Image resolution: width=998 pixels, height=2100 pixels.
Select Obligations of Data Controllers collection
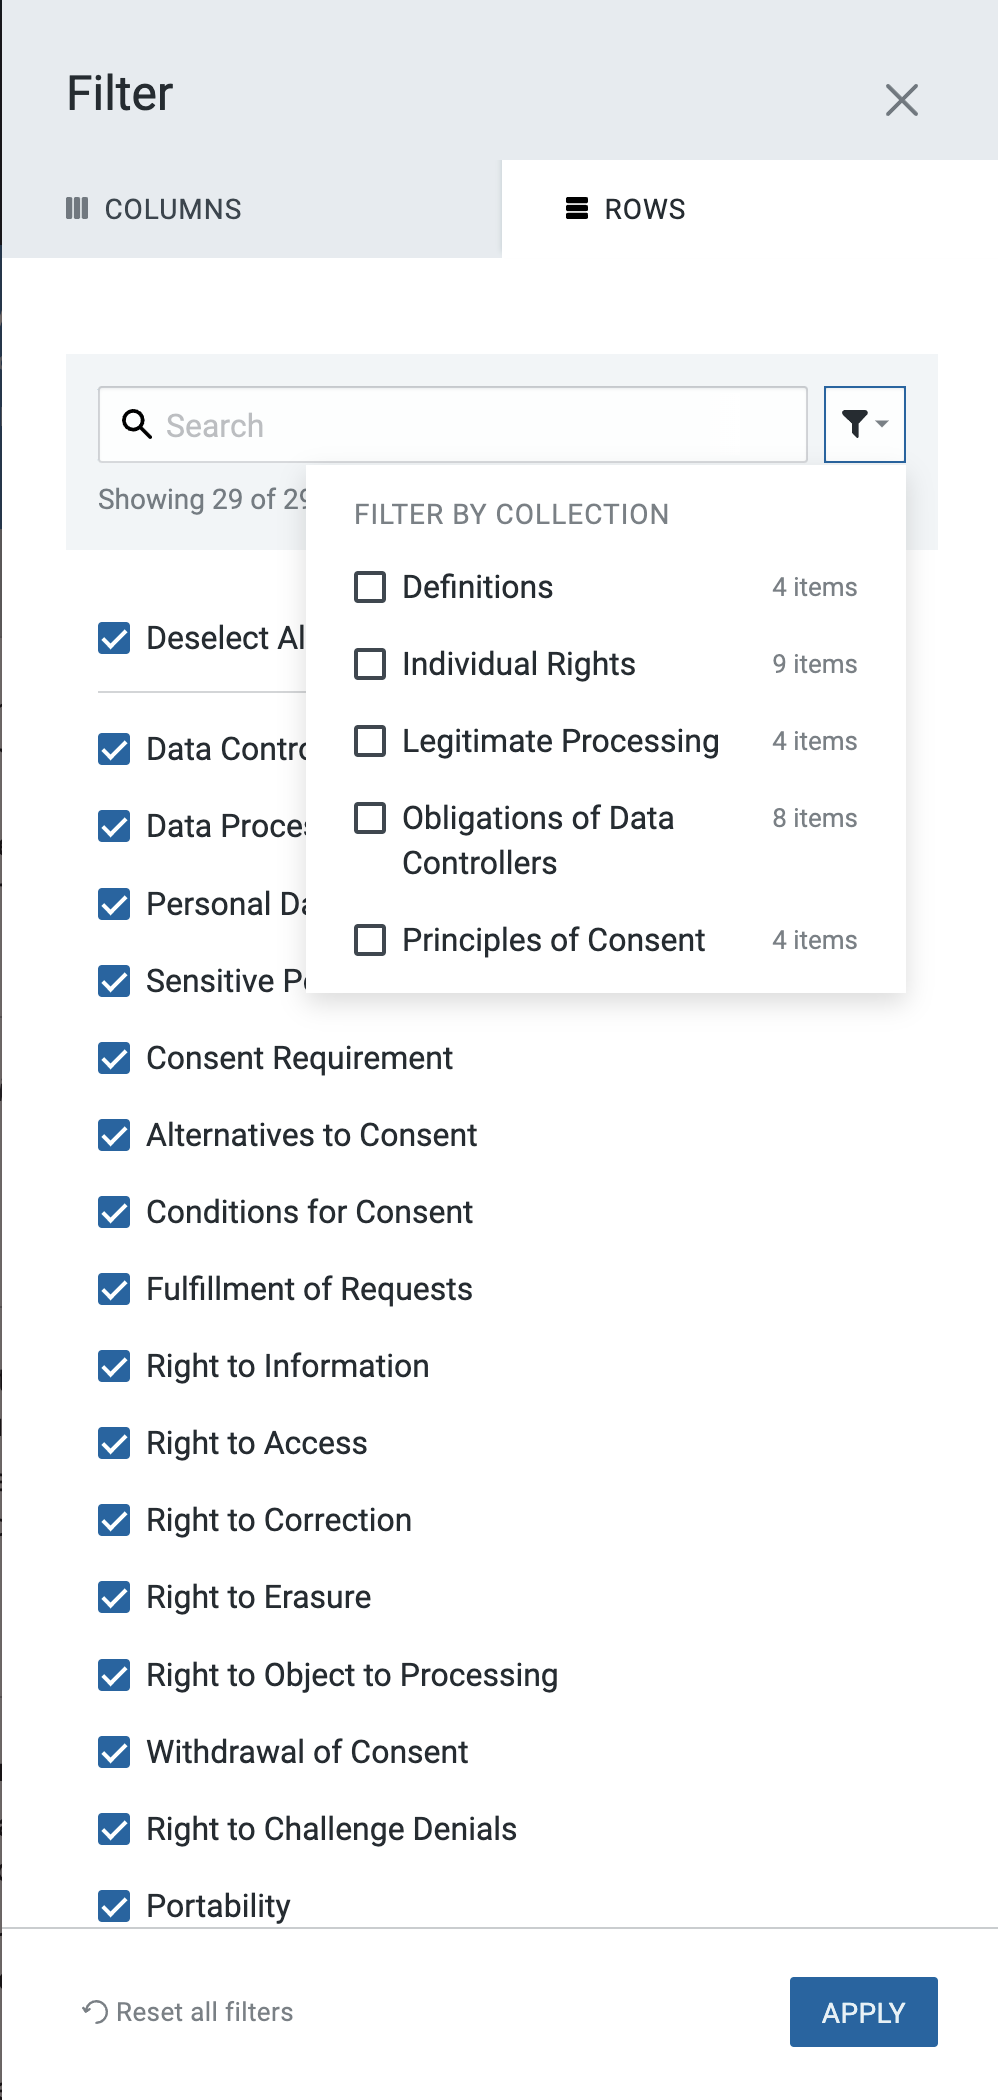pos(370,818)
